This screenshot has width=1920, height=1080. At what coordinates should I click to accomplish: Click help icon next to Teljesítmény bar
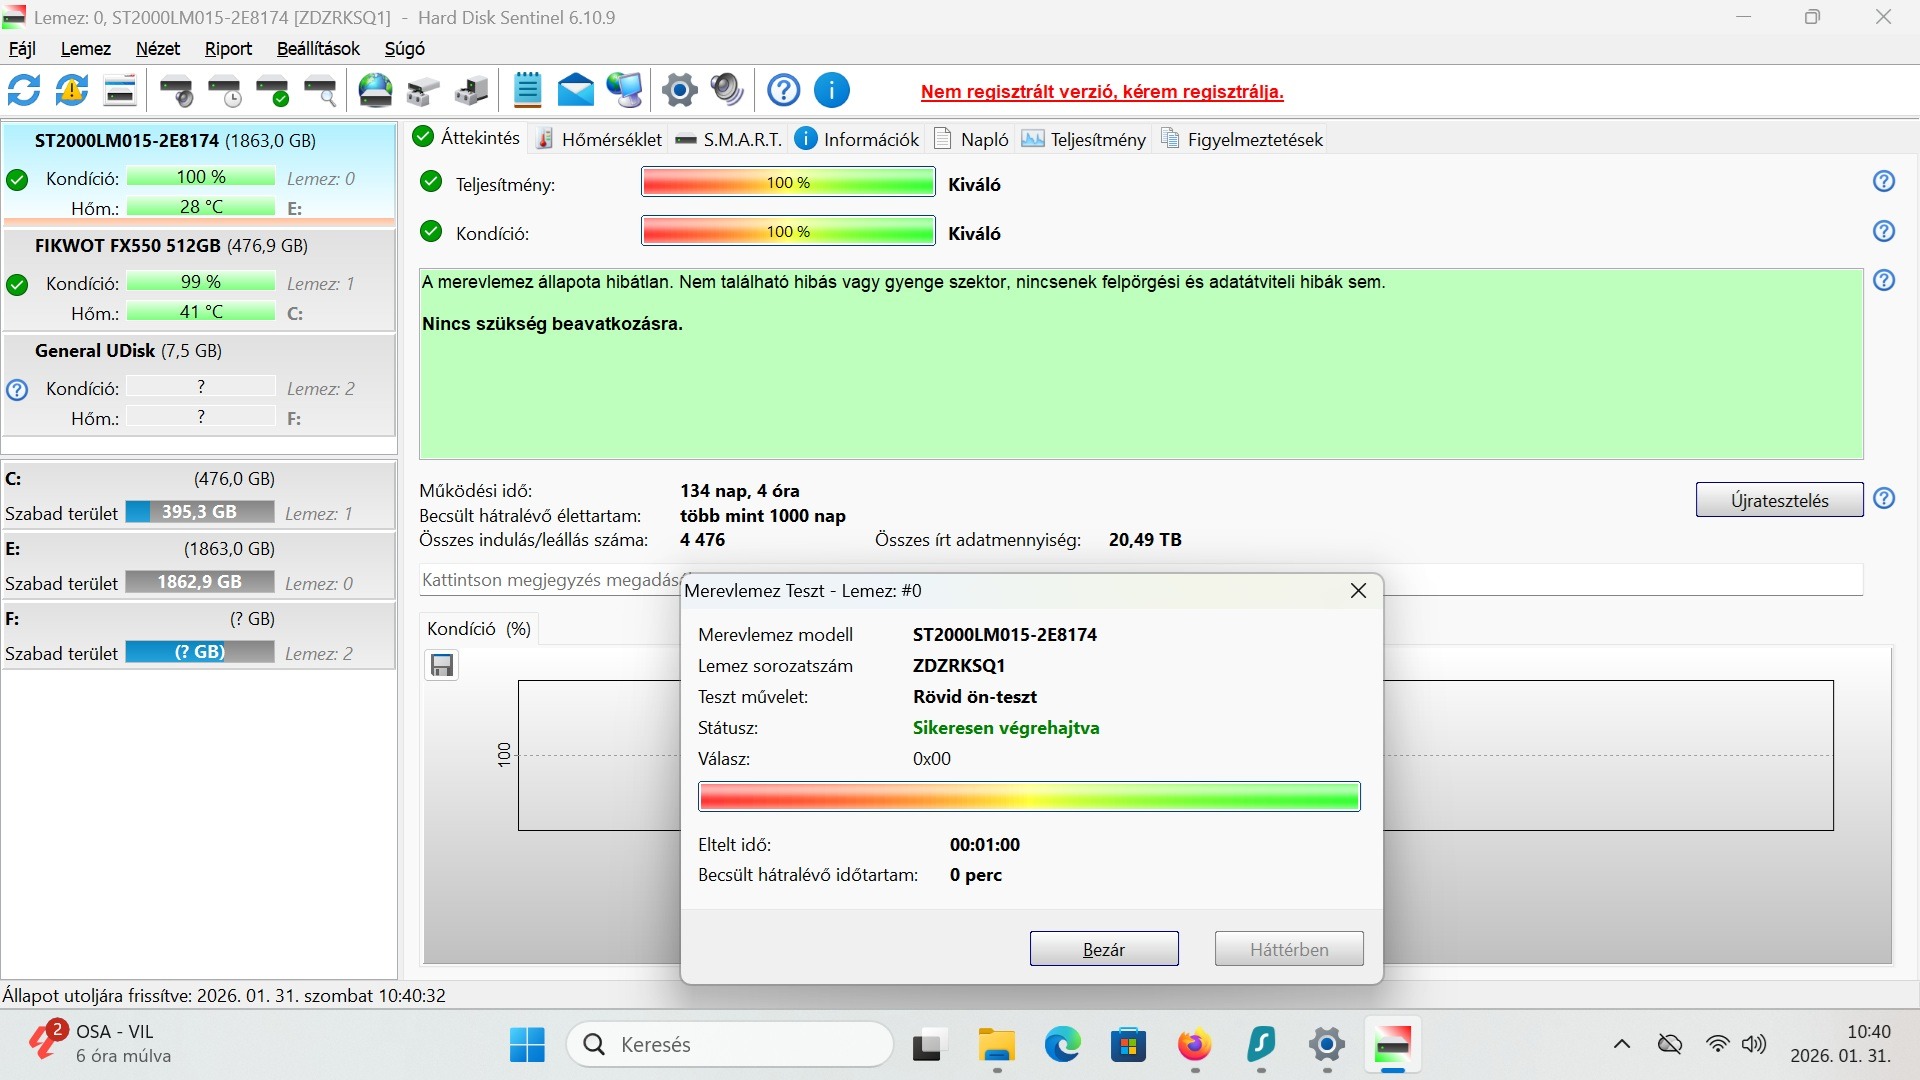click(x=1883, y=182)
